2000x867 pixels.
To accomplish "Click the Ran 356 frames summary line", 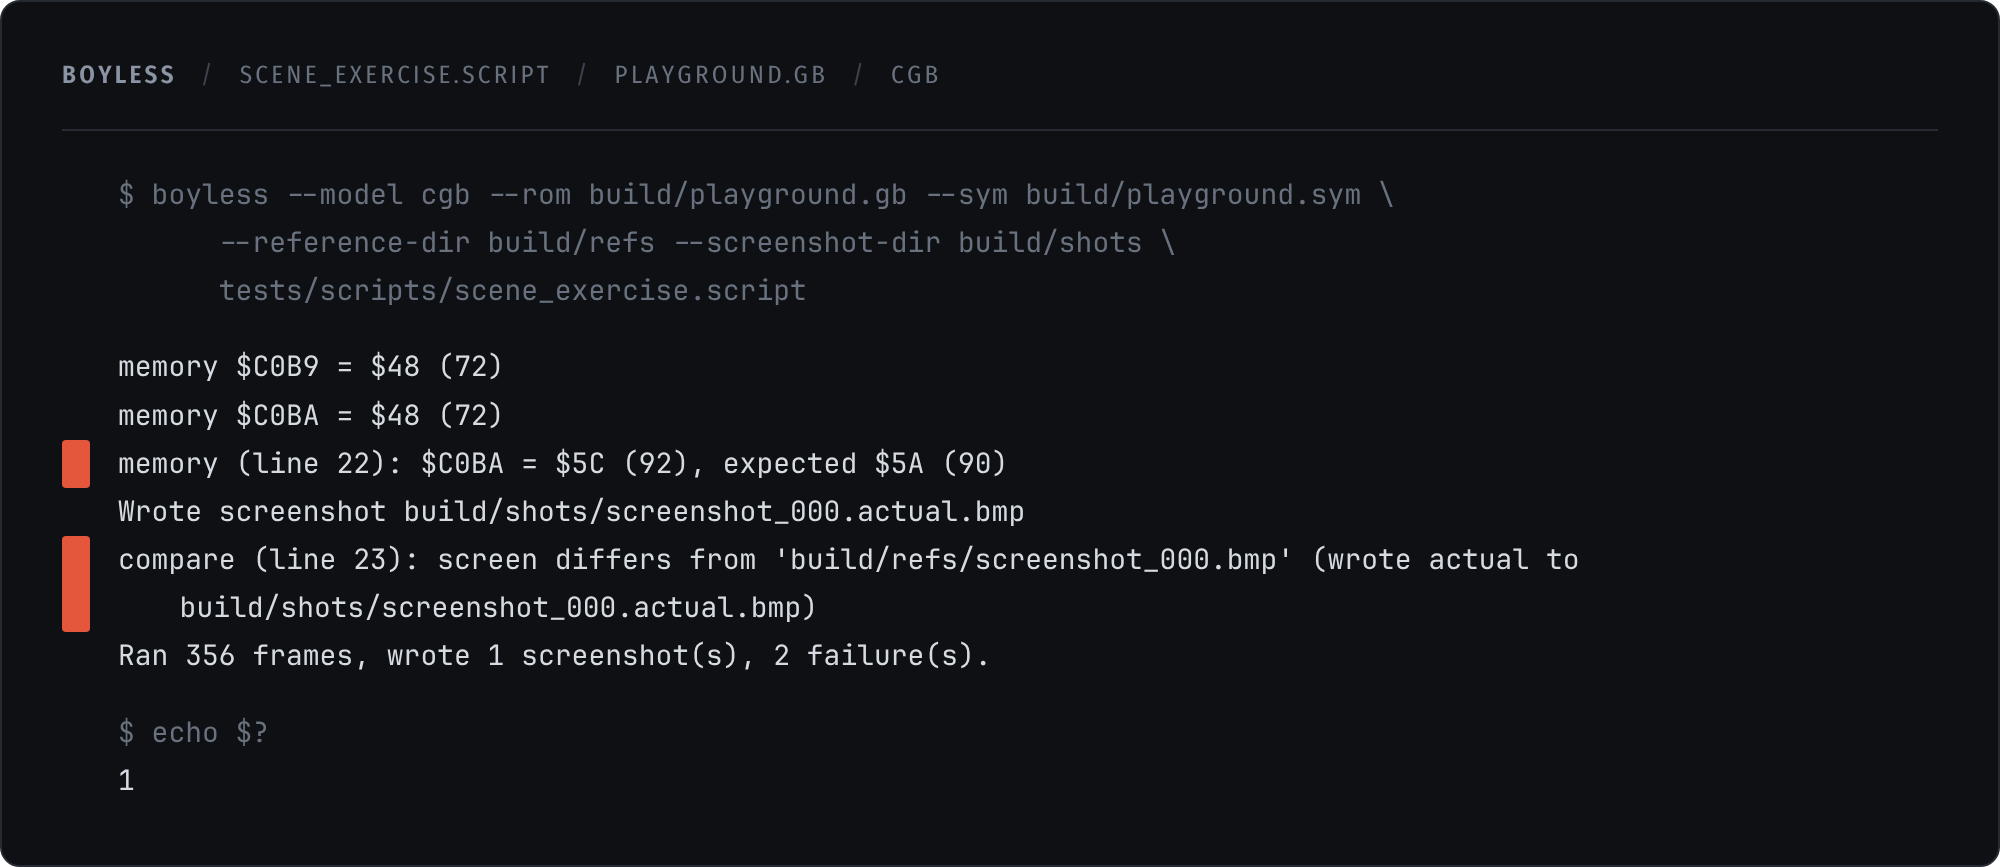I will coord(554,656).
